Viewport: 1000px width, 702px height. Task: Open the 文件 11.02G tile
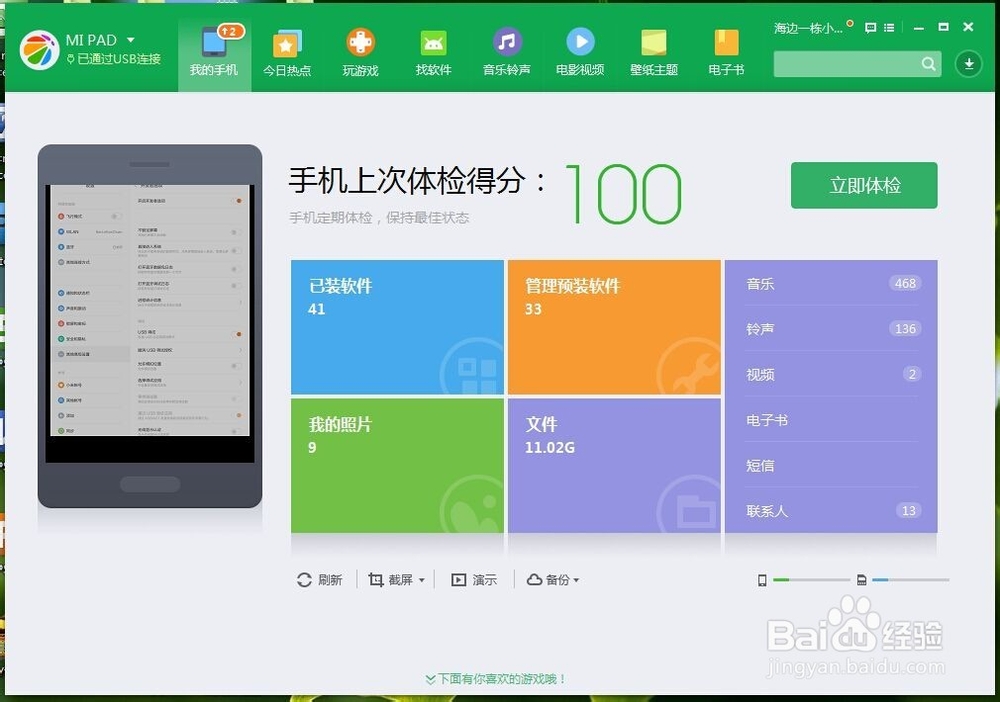point(614,465)
